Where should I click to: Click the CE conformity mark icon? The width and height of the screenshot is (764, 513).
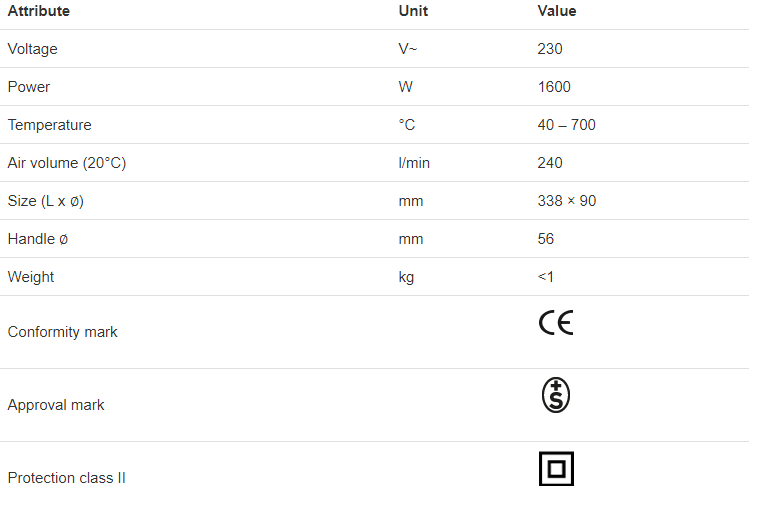pyautogui.click(x=556, y=323)
